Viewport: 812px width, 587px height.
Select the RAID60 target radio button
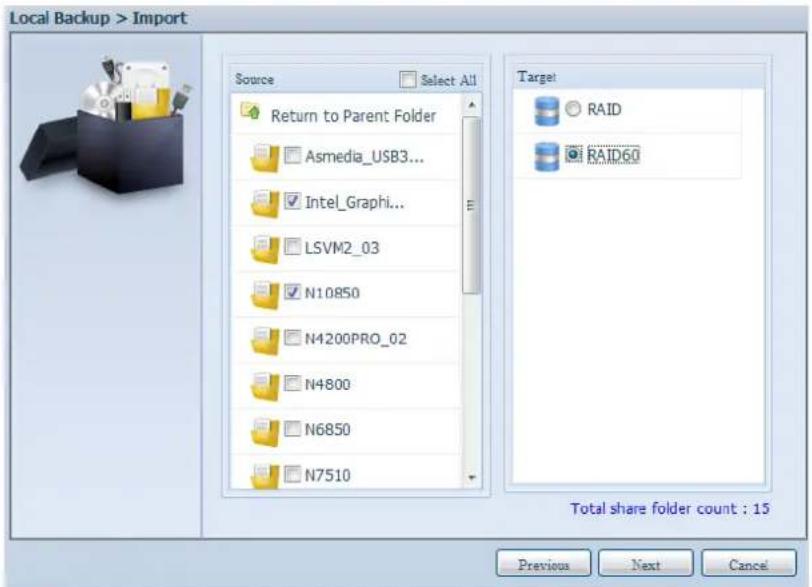pos(573,154)
